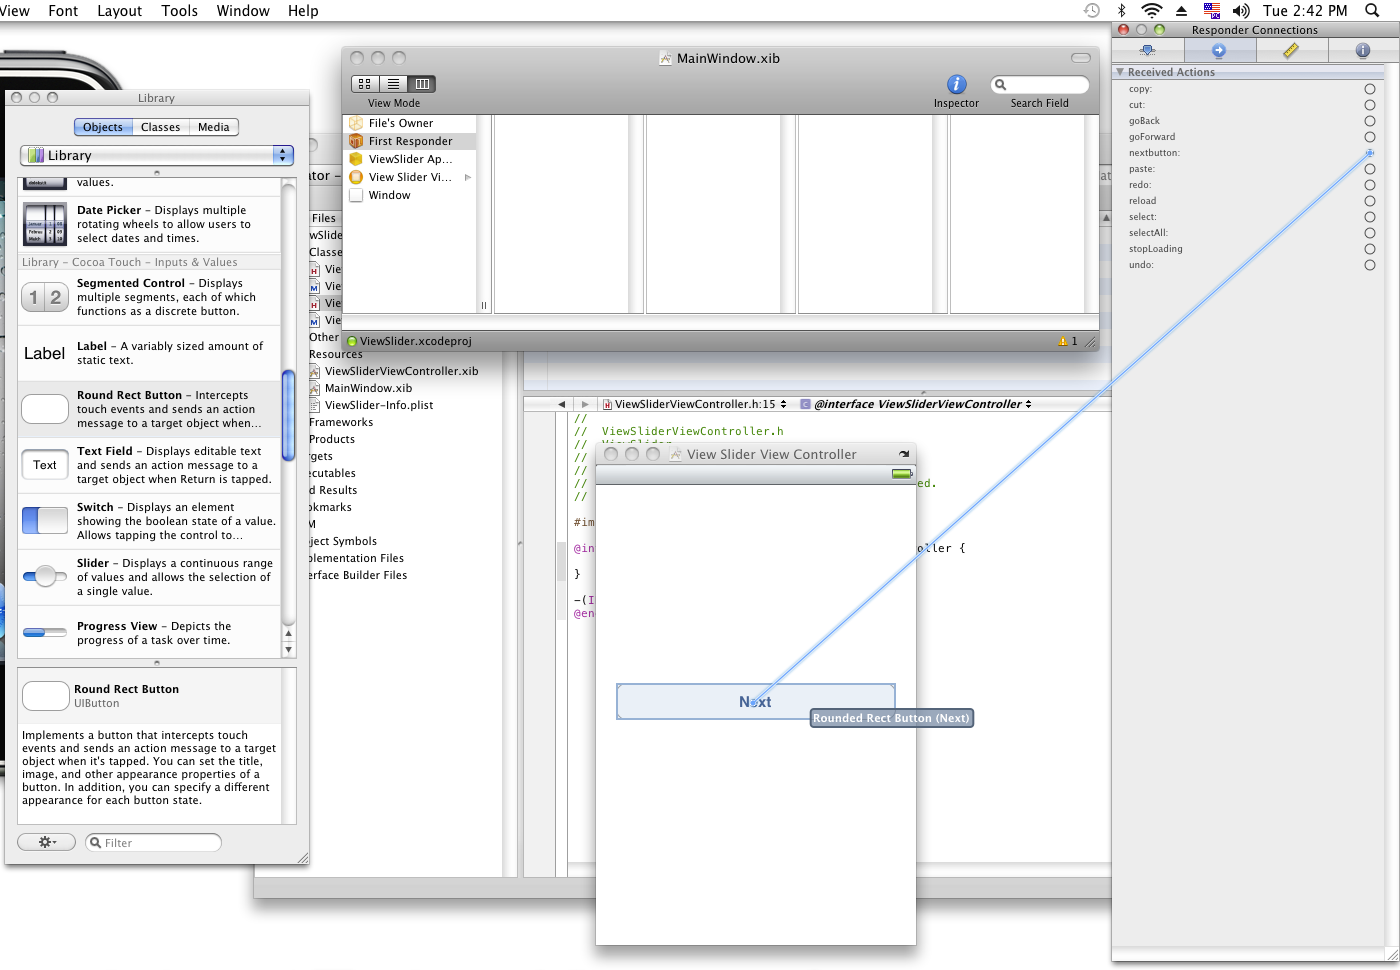Click the Wi-Fi icon in menu bar
Screen dimensions: 1400x970
click(x=1152, y=10)
